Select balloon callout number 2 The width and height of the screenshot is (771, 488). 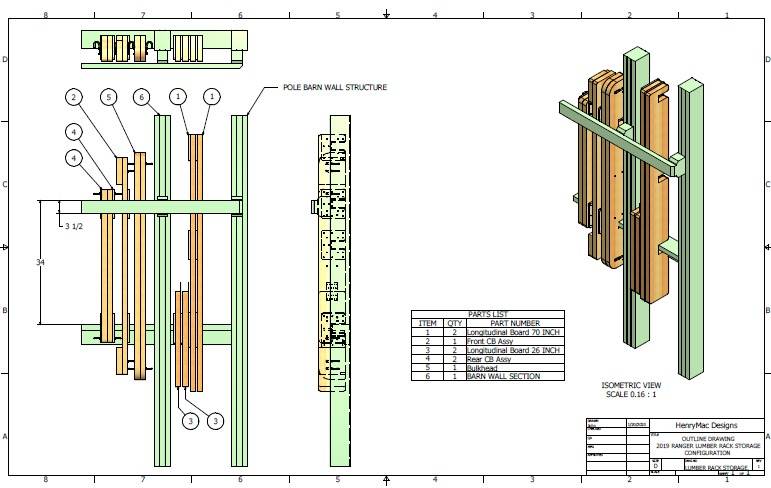tap(74, 97)
